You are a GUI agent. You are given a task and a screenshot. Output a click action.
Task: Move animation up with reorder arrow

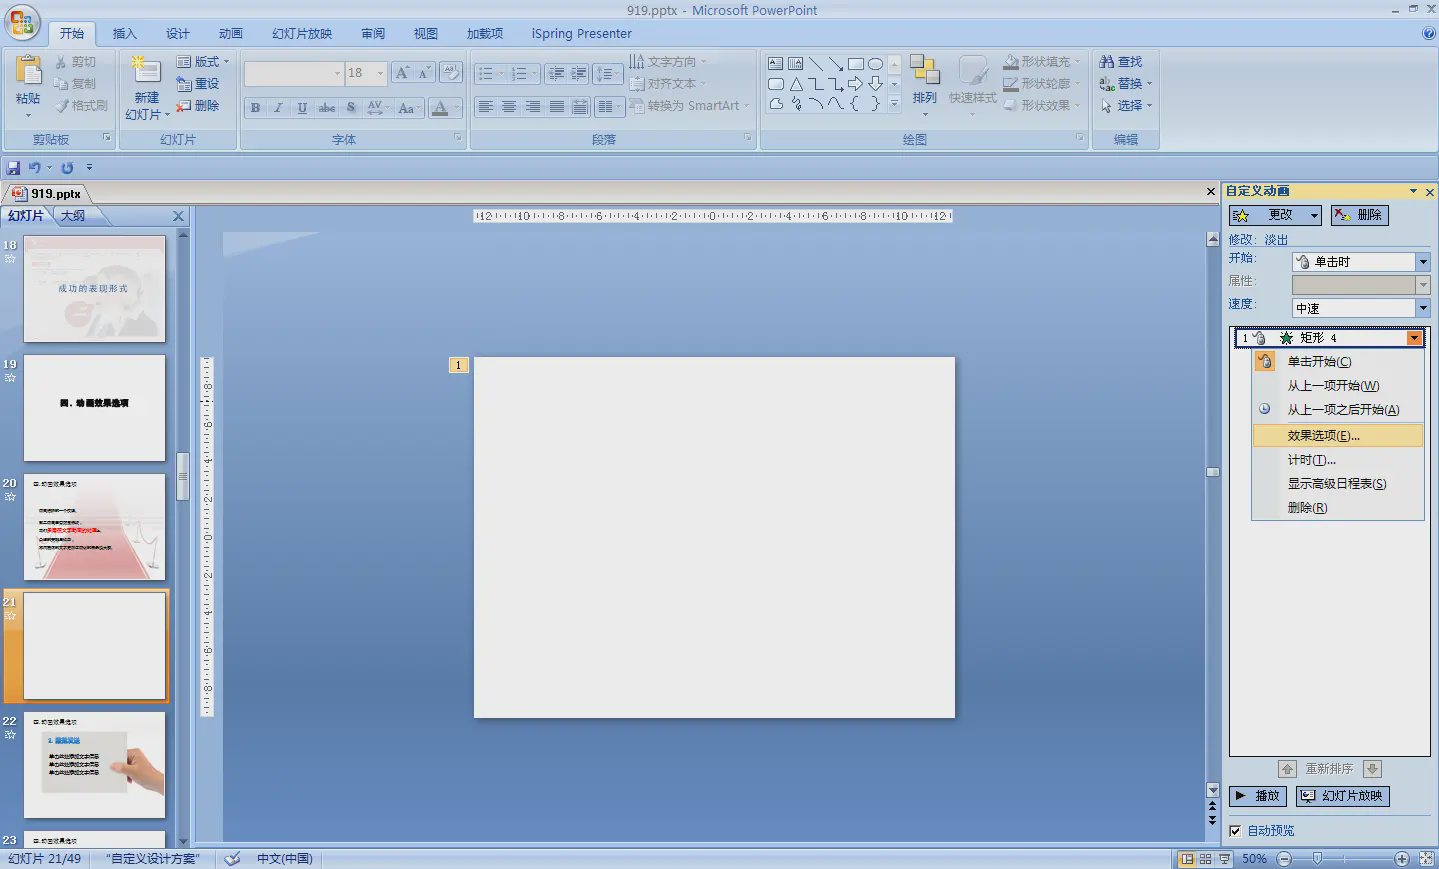[x=1287, y=769]
